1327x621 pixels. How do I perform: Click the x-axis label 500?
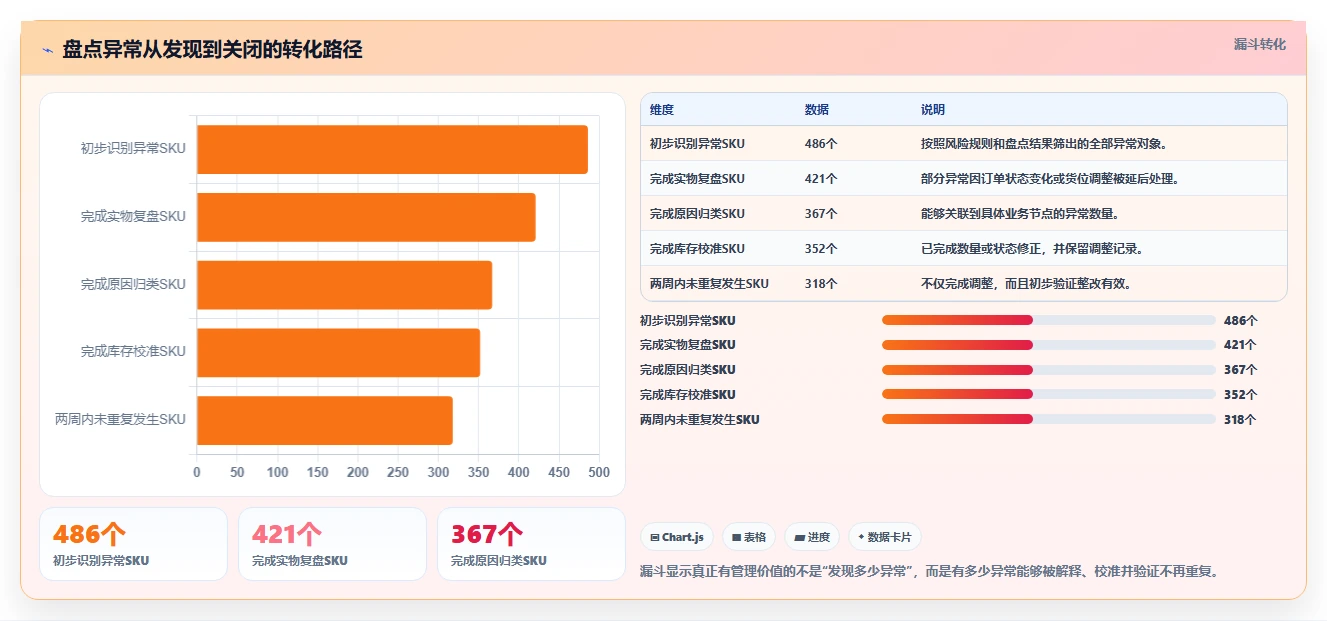pyautogui.click(x=598, y=473)
